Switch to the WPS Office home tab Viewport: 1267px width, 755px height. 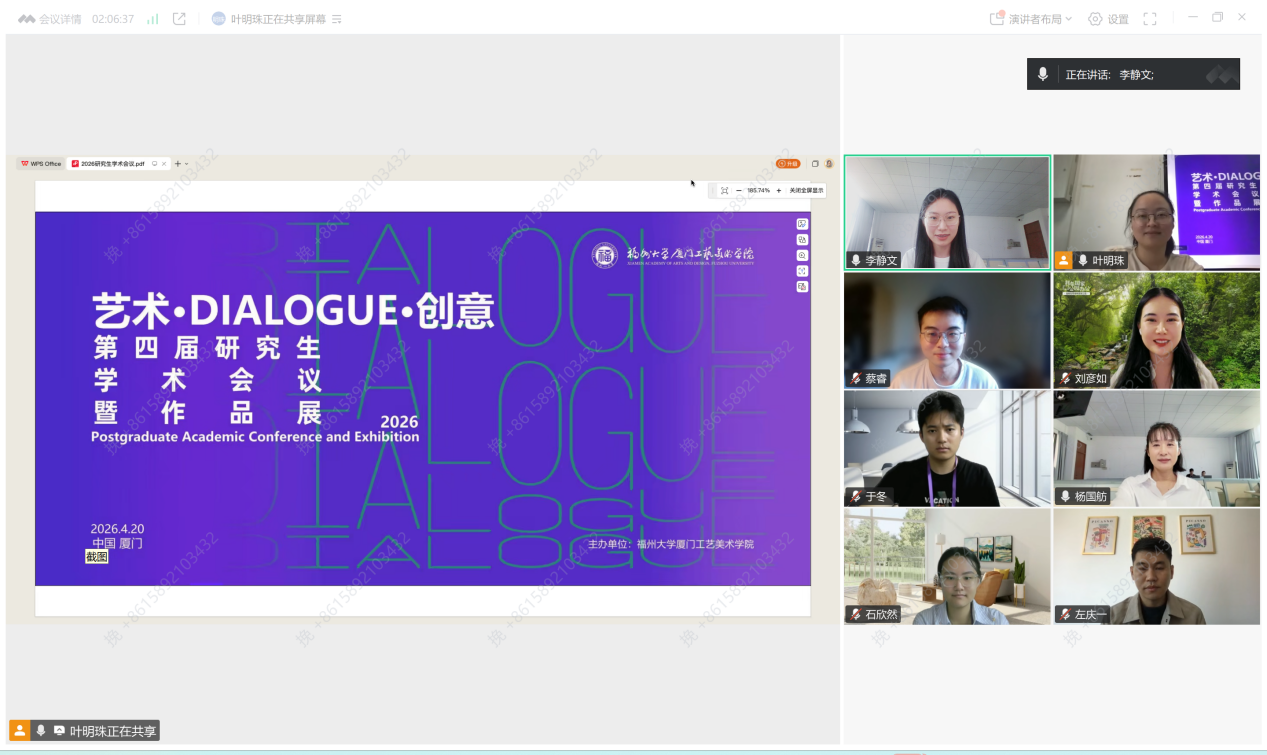(41, 163)
